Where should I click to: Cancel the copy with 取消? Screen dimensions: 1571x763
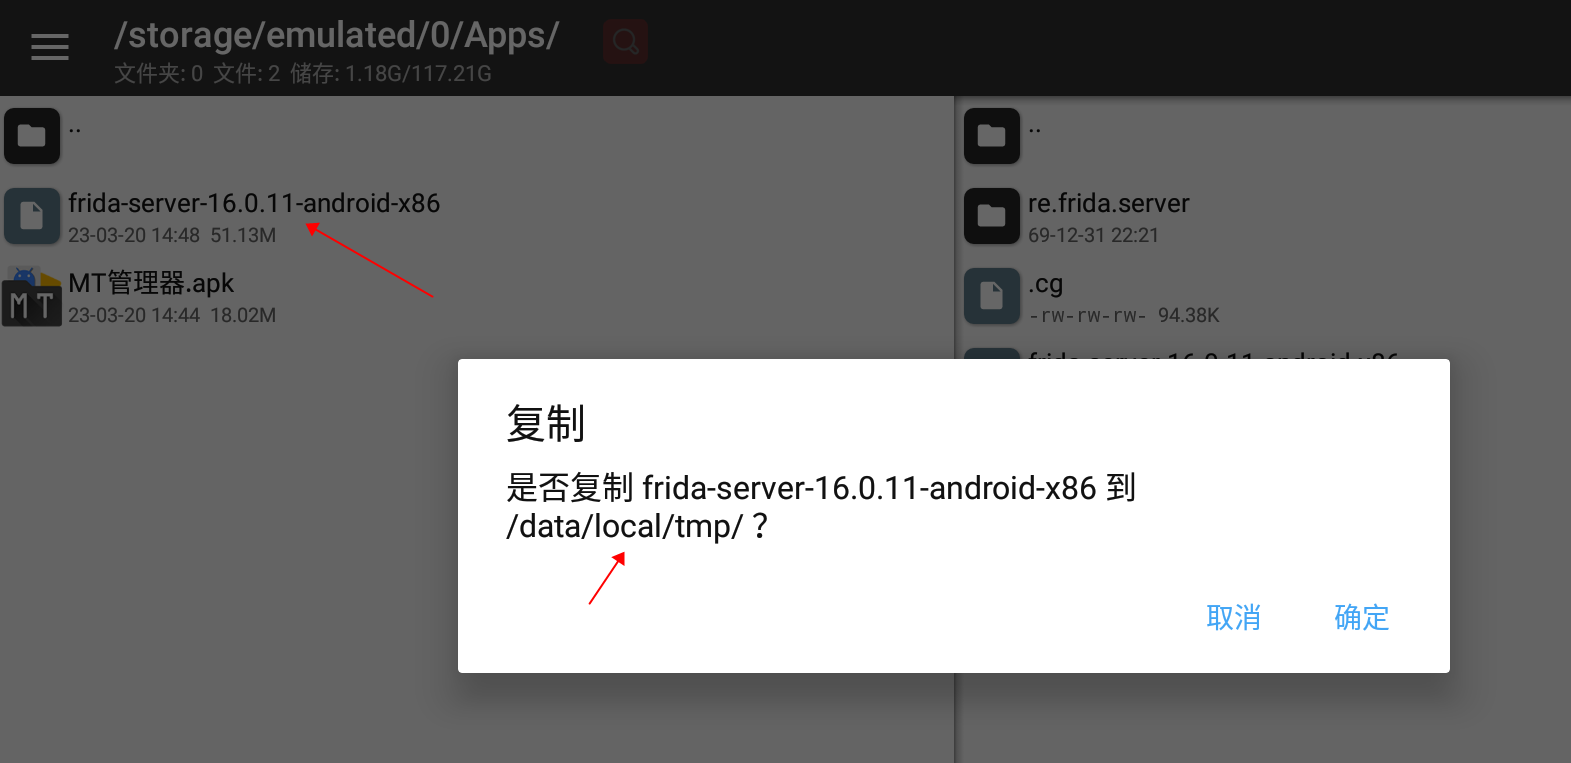coord(1233,617)
